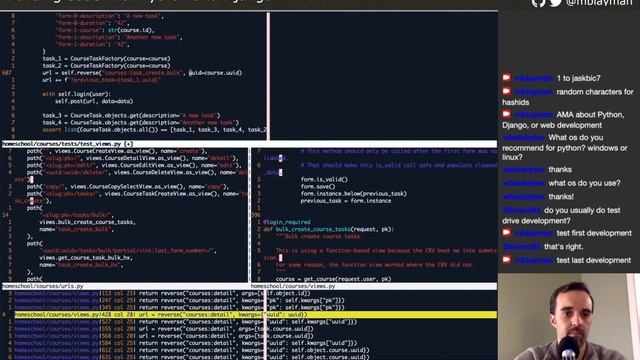640x360 pixels.
Task: Click the "@login_required" decorator line
Action: [287, 222]
